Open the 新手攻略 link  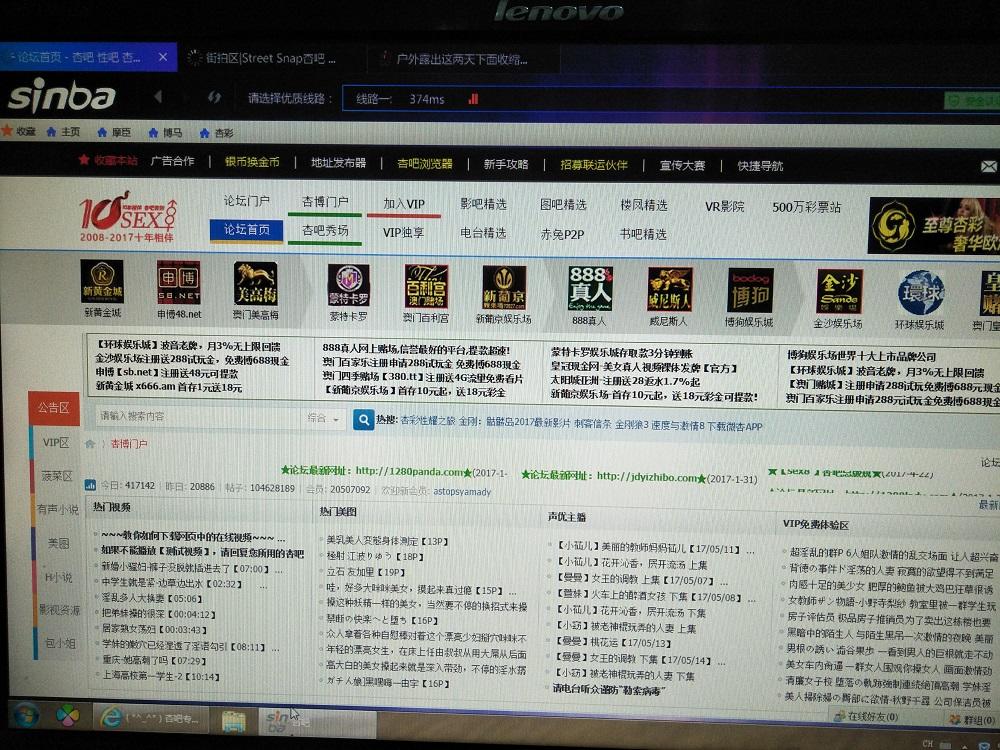[506, 164]
